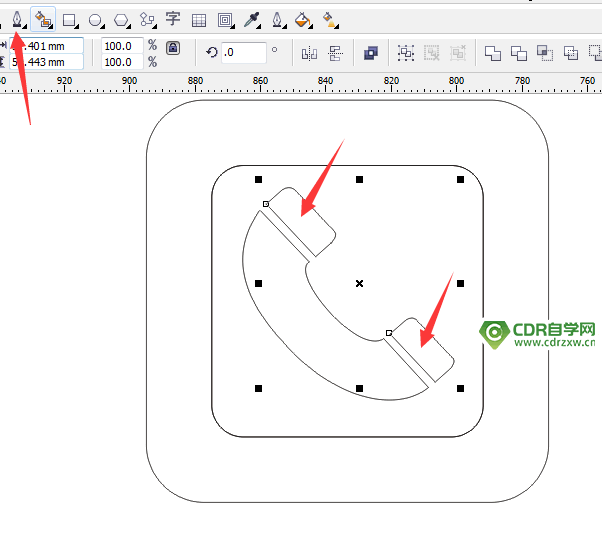The image size is (602, 541).
Task: Toggle the lock ratio padlock
Action: point(173,48)
